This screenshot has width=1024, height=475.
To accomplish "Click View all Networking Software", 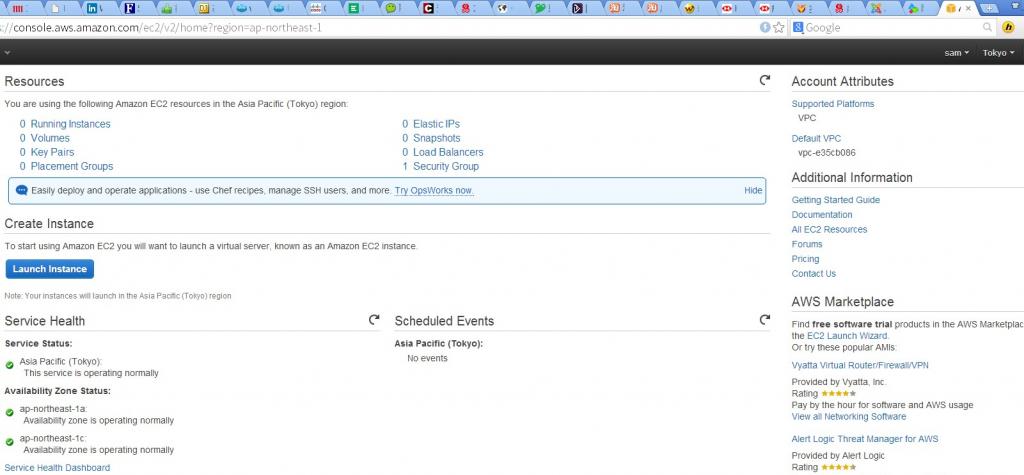I will click(849, 416).
